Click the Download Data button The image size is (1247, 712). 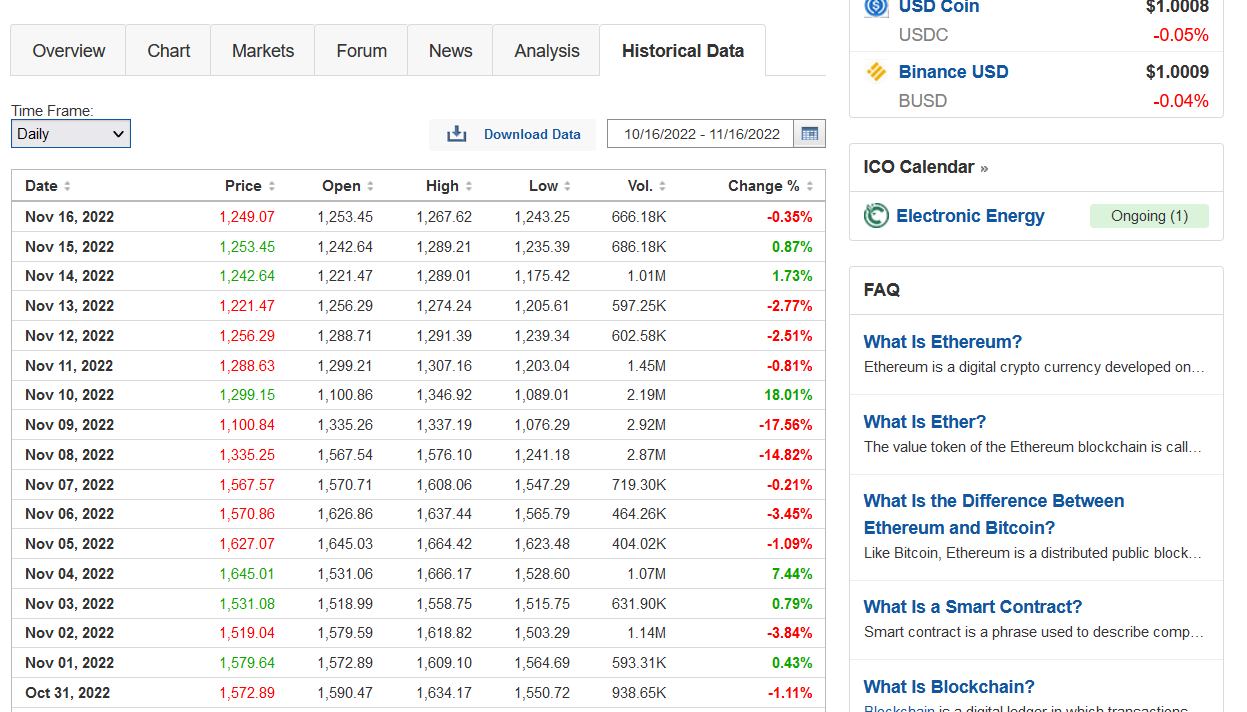pos(512,134)
